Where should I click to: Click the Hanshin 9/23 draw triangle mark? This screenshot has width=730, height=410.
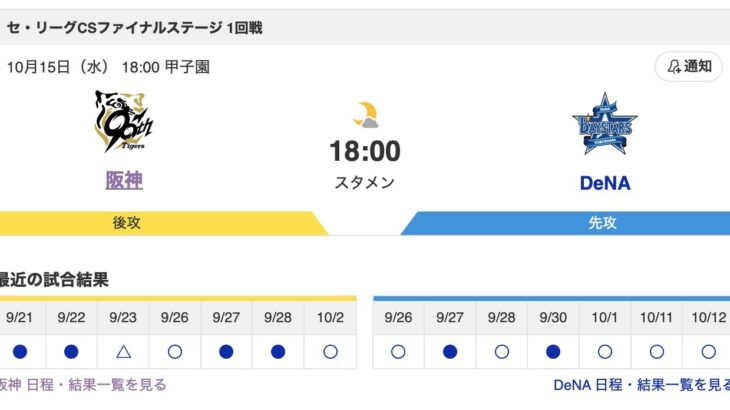tap(123, 352)
